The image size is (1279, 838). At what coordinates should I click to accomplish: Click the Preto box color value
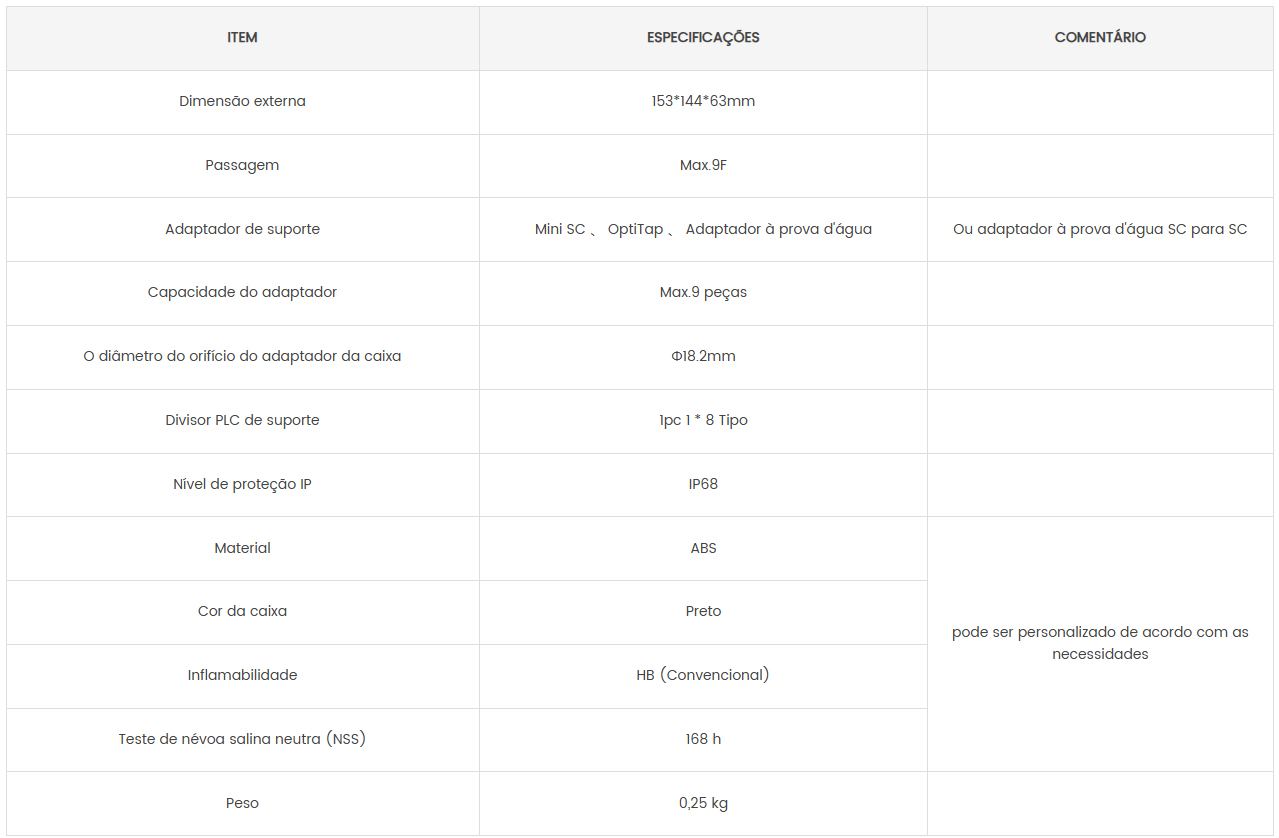(703, 611)
